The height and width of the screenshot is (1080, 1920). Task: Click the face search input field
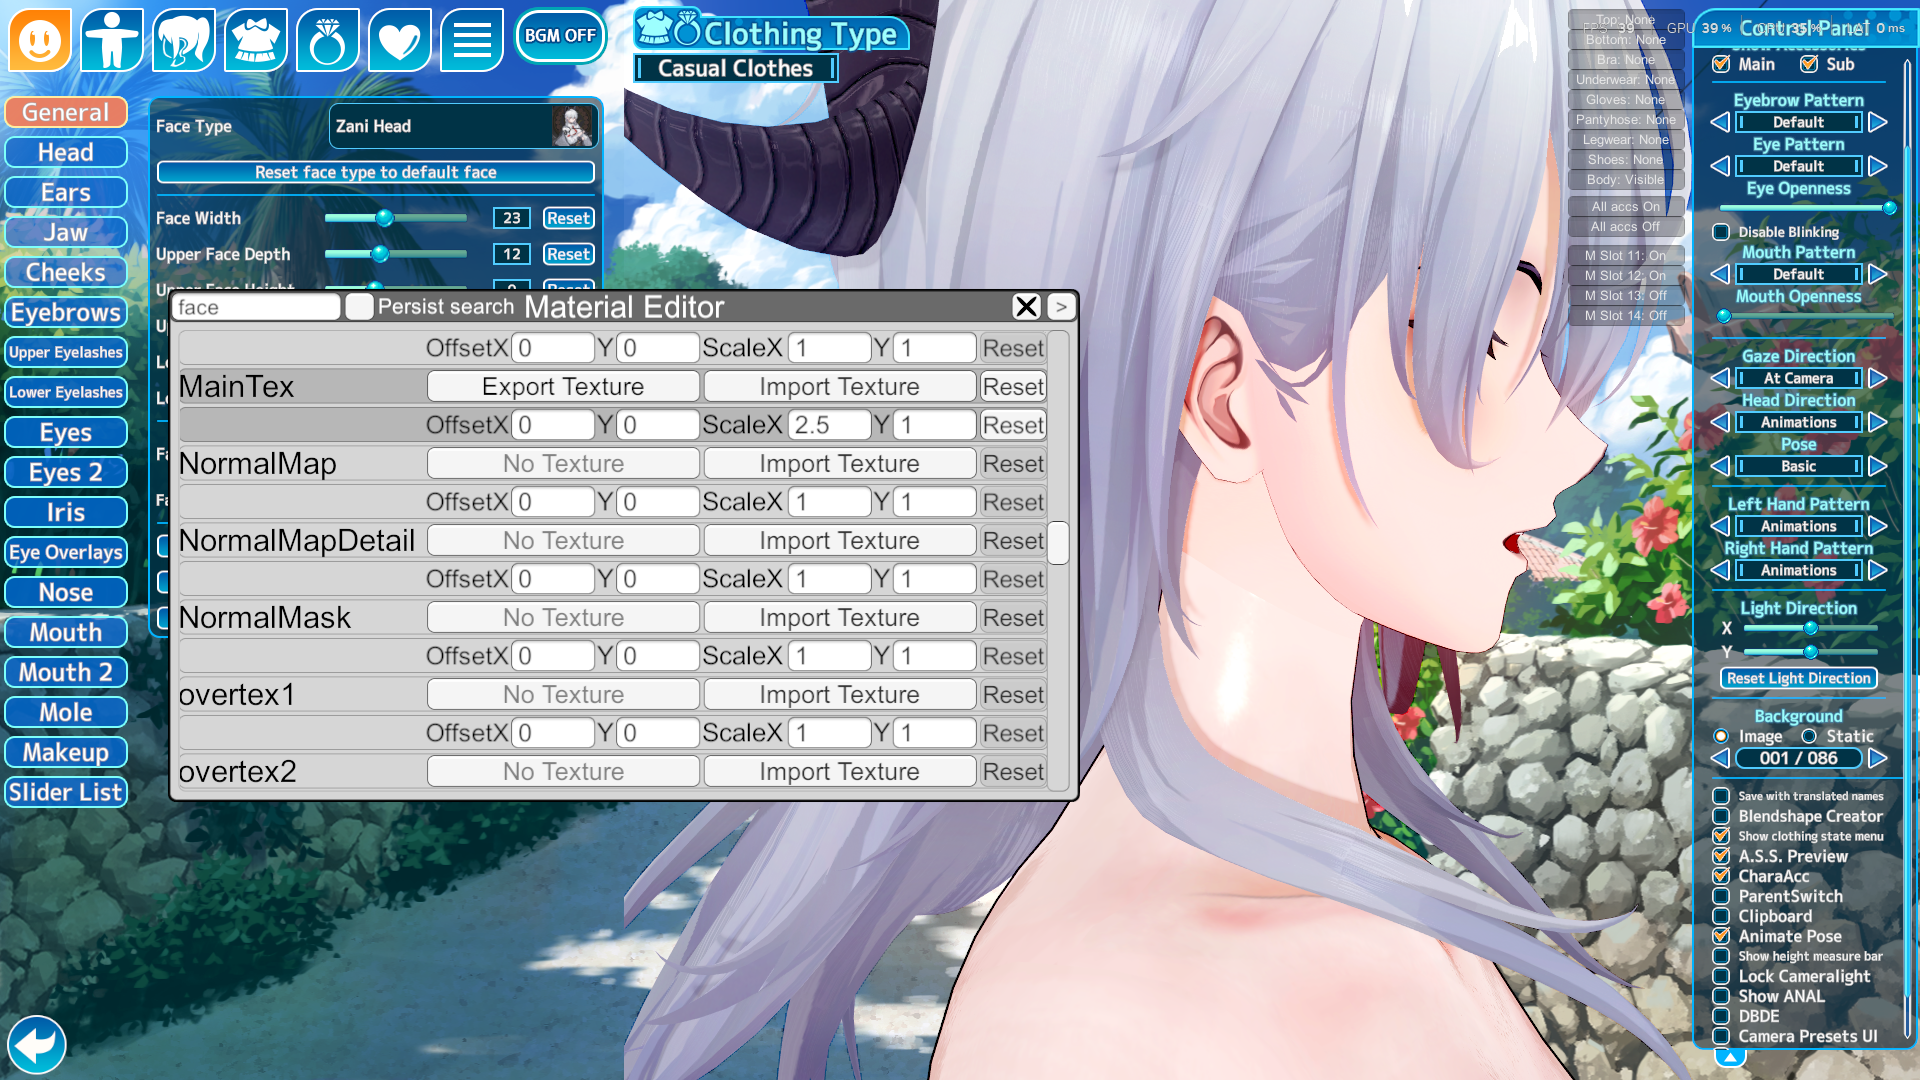258,307
